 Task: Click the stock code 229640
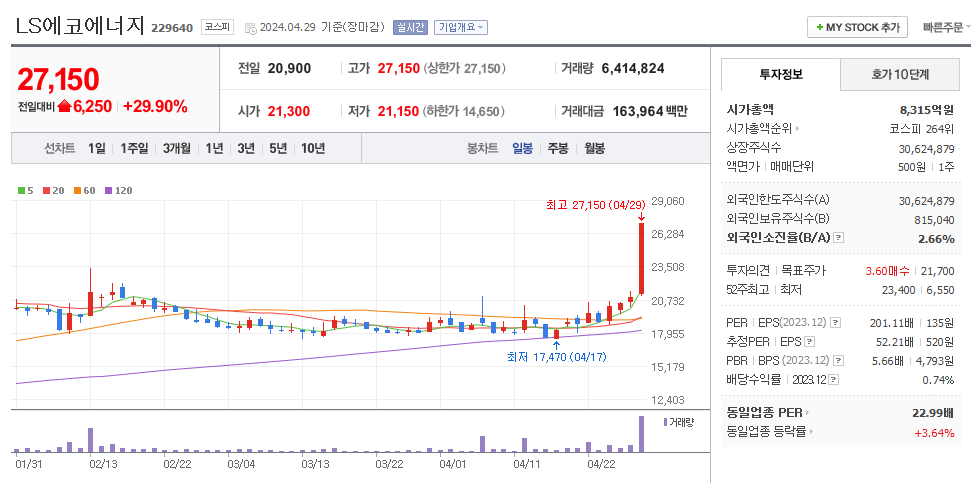coord(171,27)
